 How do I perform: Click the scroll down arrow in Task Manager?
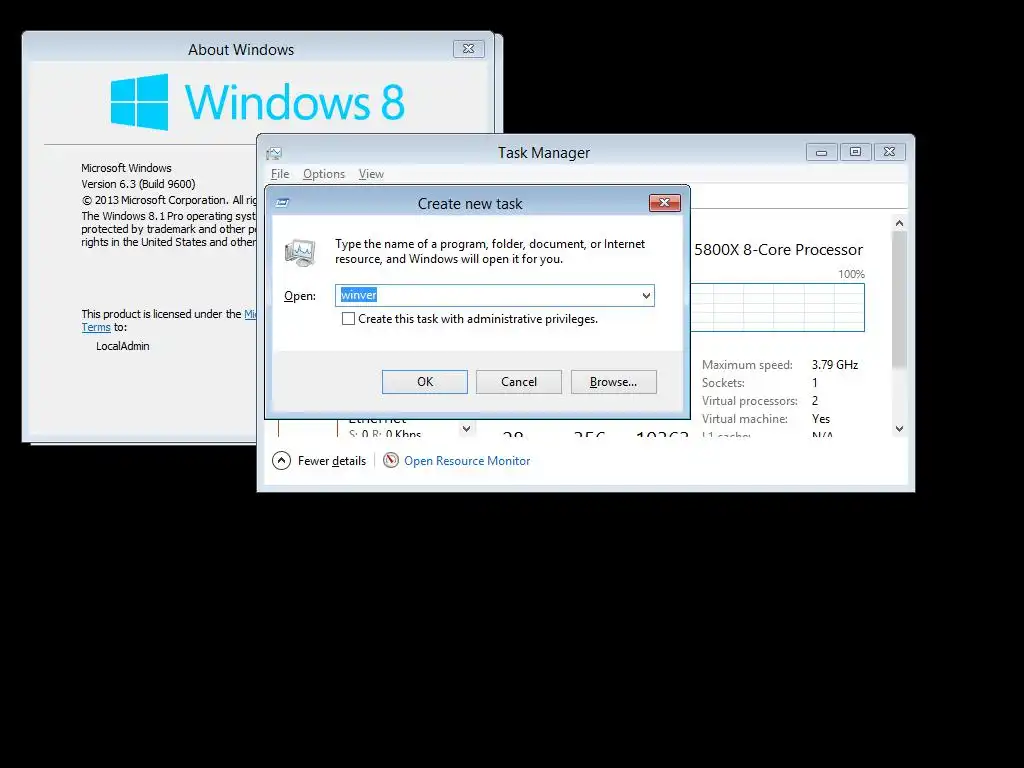[x=899, y=428]
